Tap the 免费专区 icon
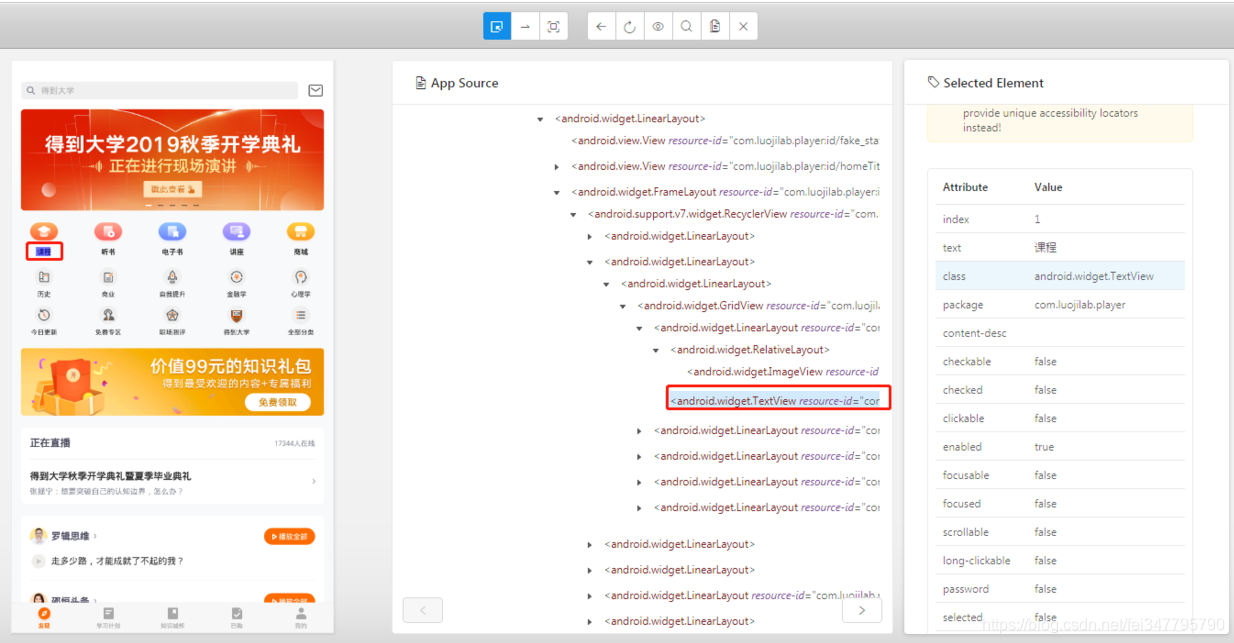This screenshot has height=643, width=1234. pyautogui.click(x=108, y=315)
